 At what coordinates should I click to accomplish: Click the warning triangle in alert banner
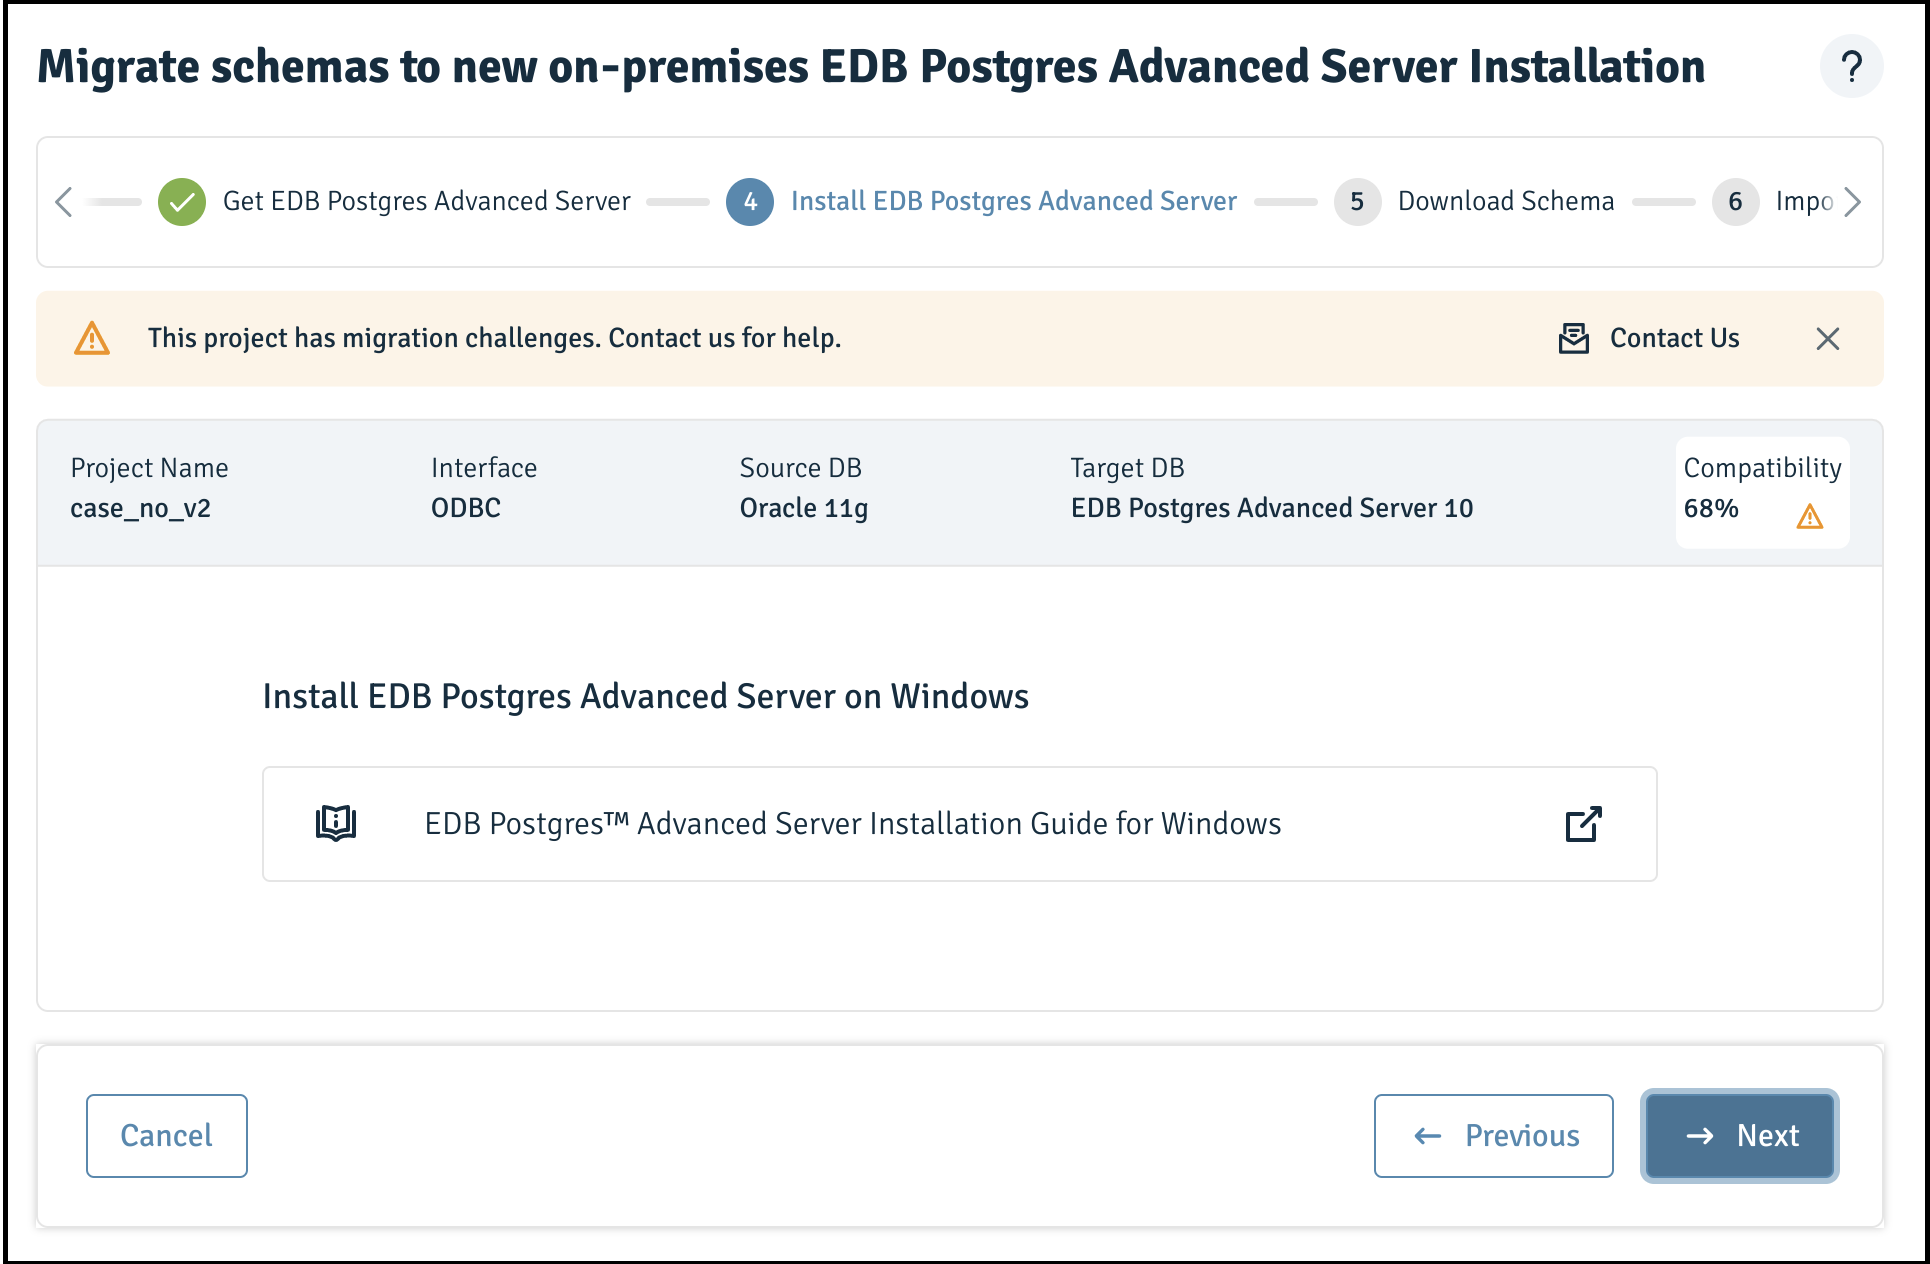pyautogui.click(x=92, y=339)
